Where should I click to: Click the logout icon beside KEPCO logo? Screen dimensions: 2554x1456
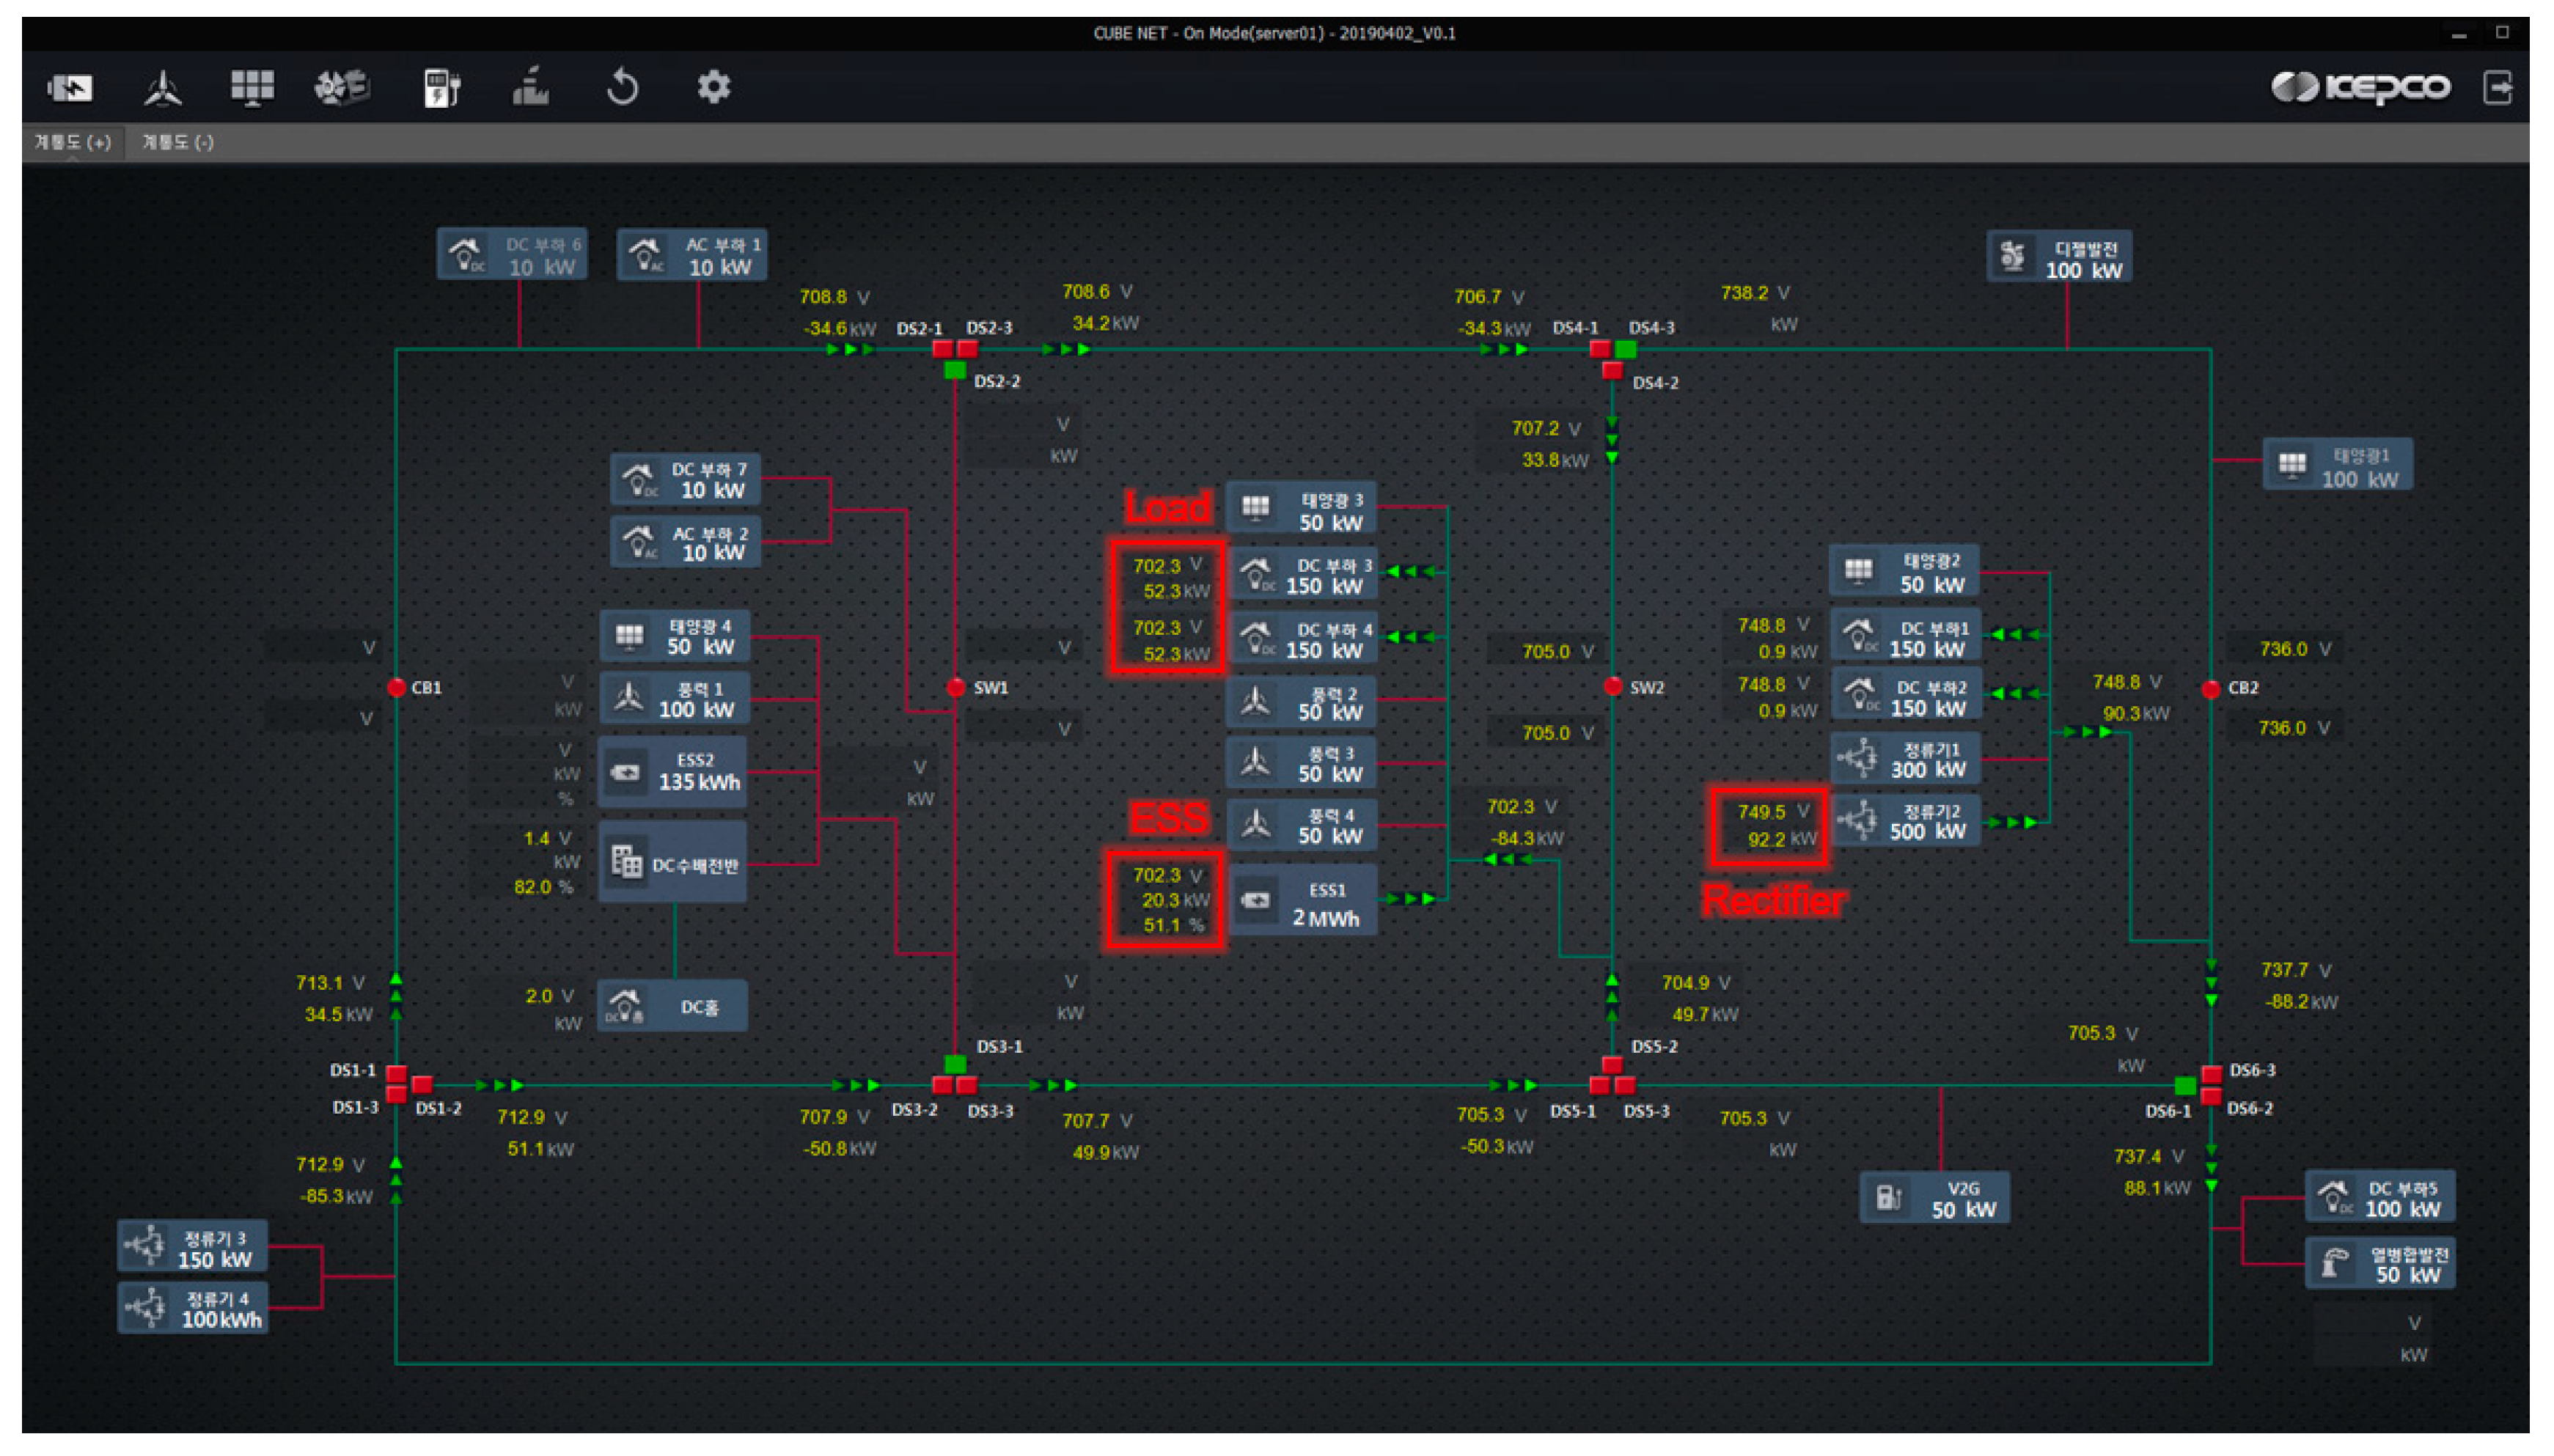click(2497, 88)
